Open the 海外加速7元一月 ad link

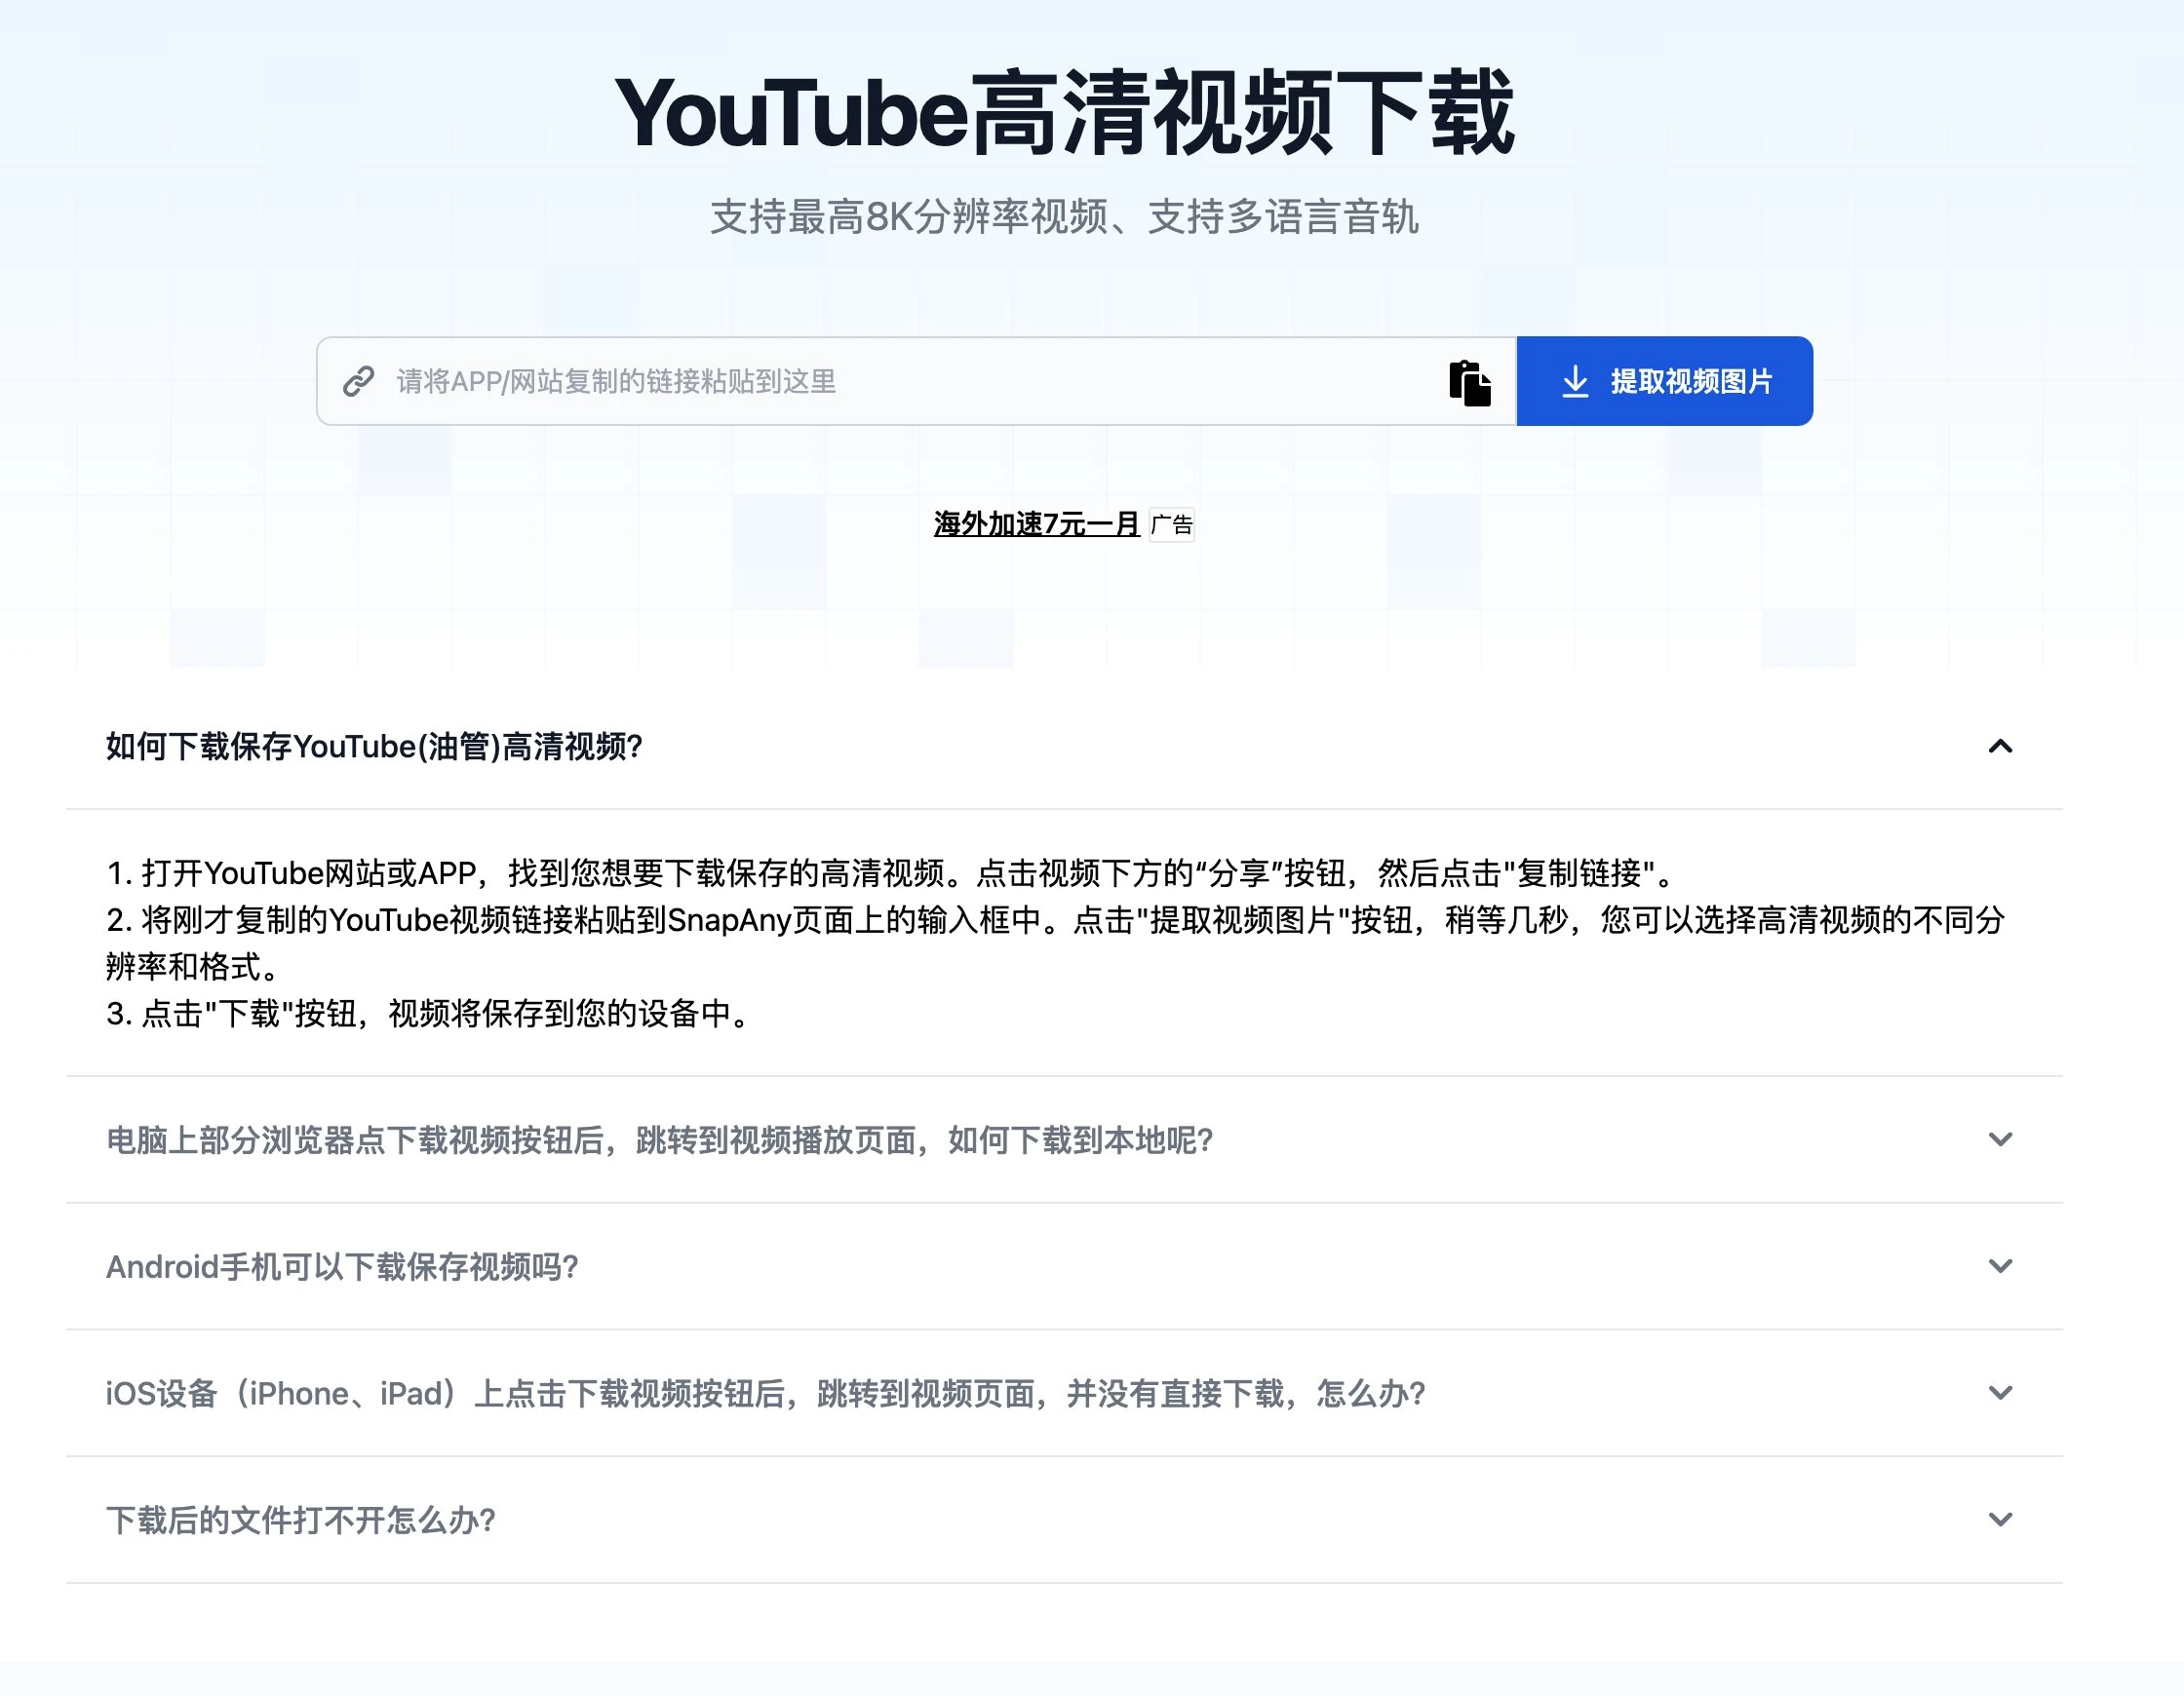click(1036, 524)
